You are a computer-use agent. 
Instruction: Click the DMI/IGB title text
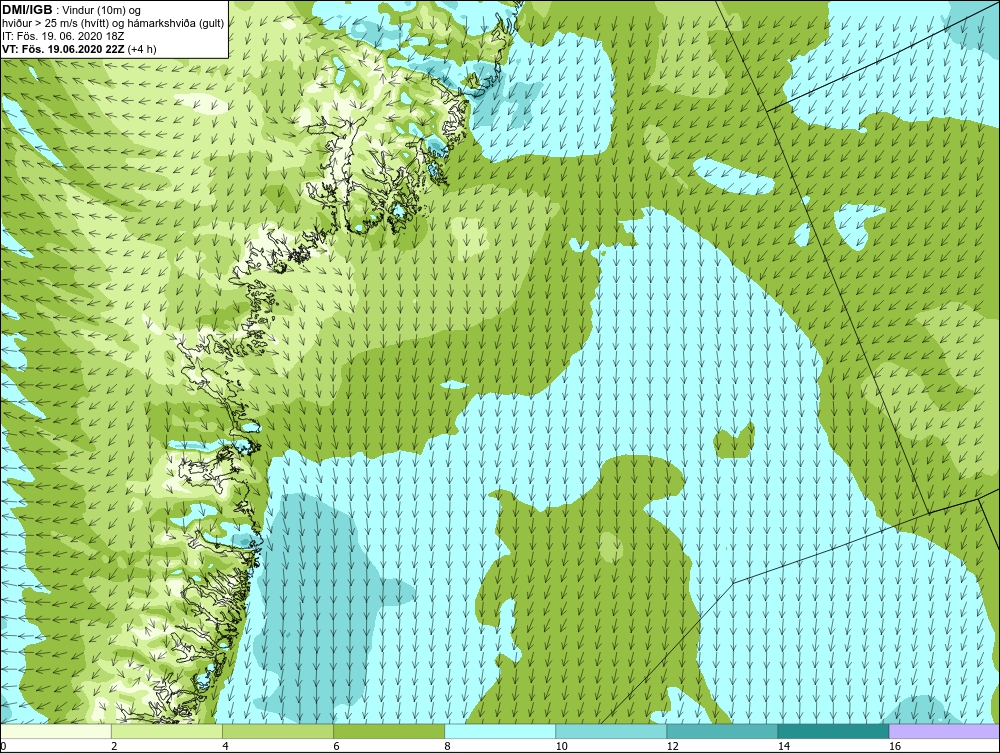coord(27,10)
